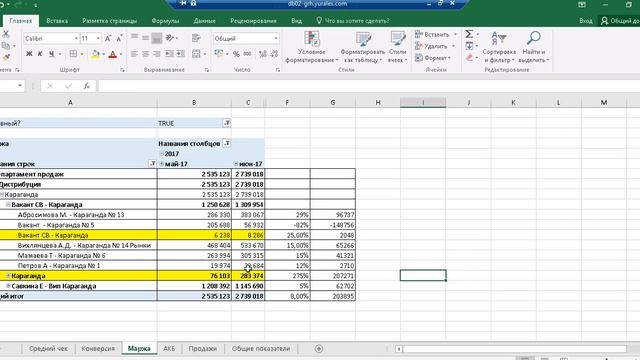Image resolution: width=640 pixels, height=360 pixels.
Task: Click Вход sign-in link
Action: pos(586,21)
